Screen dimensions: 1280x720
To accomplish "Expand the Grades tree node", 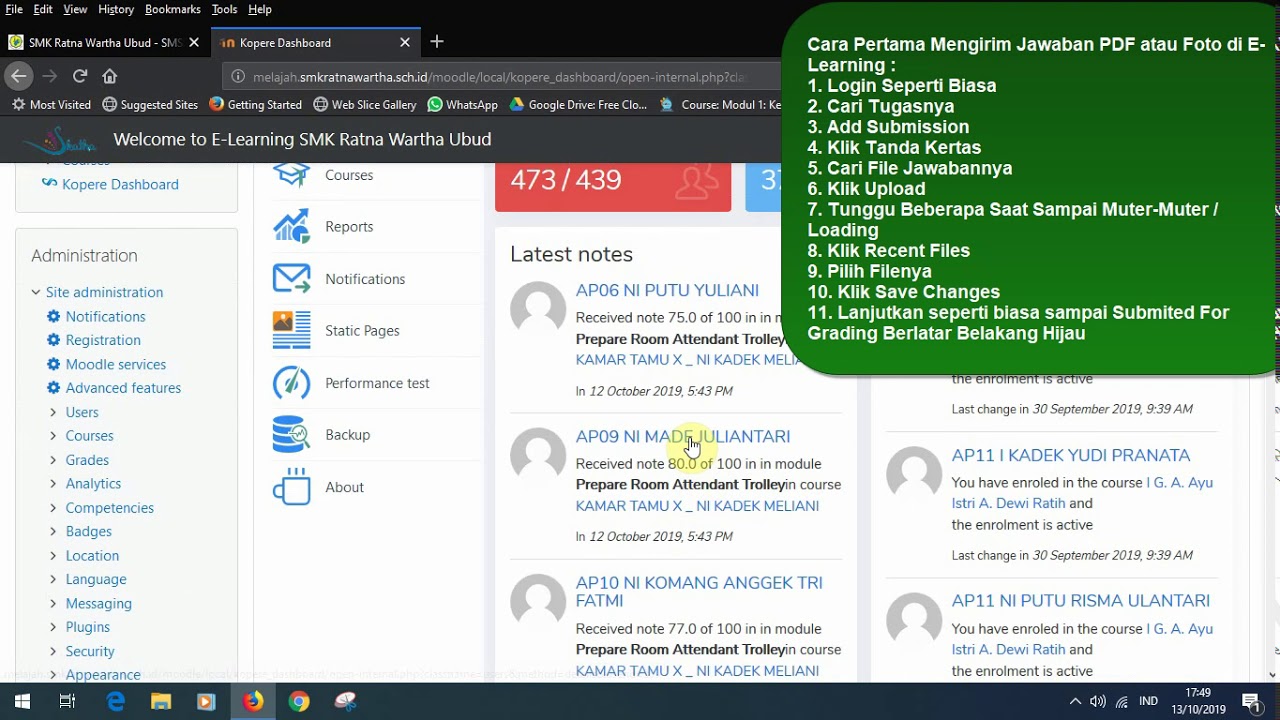I will pos(53,460).
